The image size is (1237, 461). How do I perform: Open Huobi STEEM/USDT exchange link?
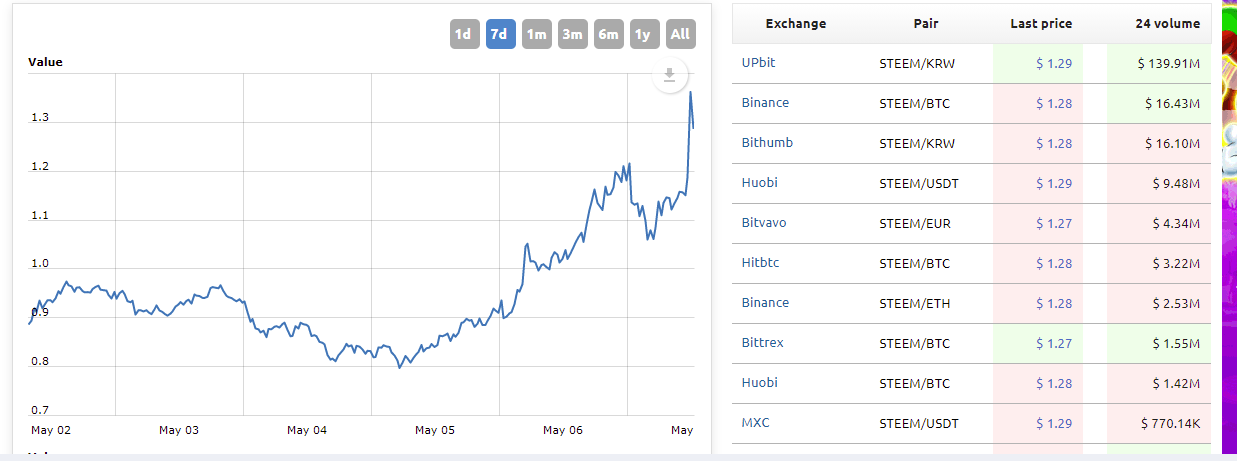click(x=759, y=183)
